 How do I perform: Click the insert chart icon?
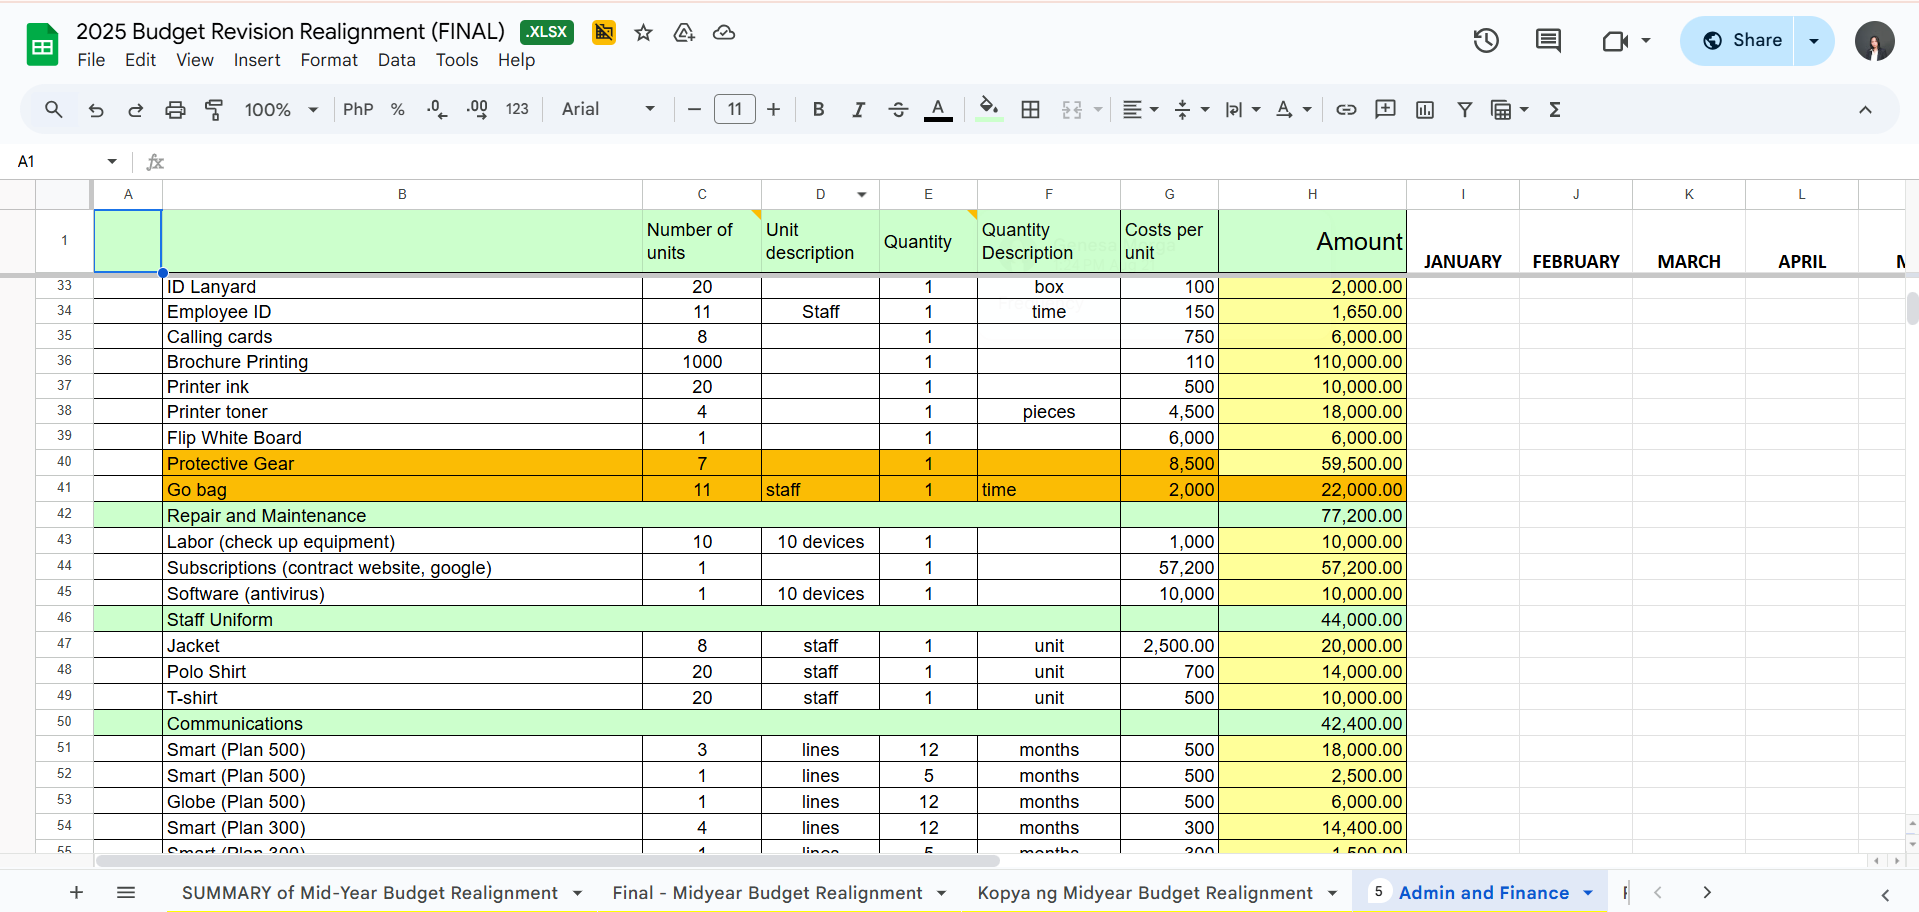coord(1425,110)
